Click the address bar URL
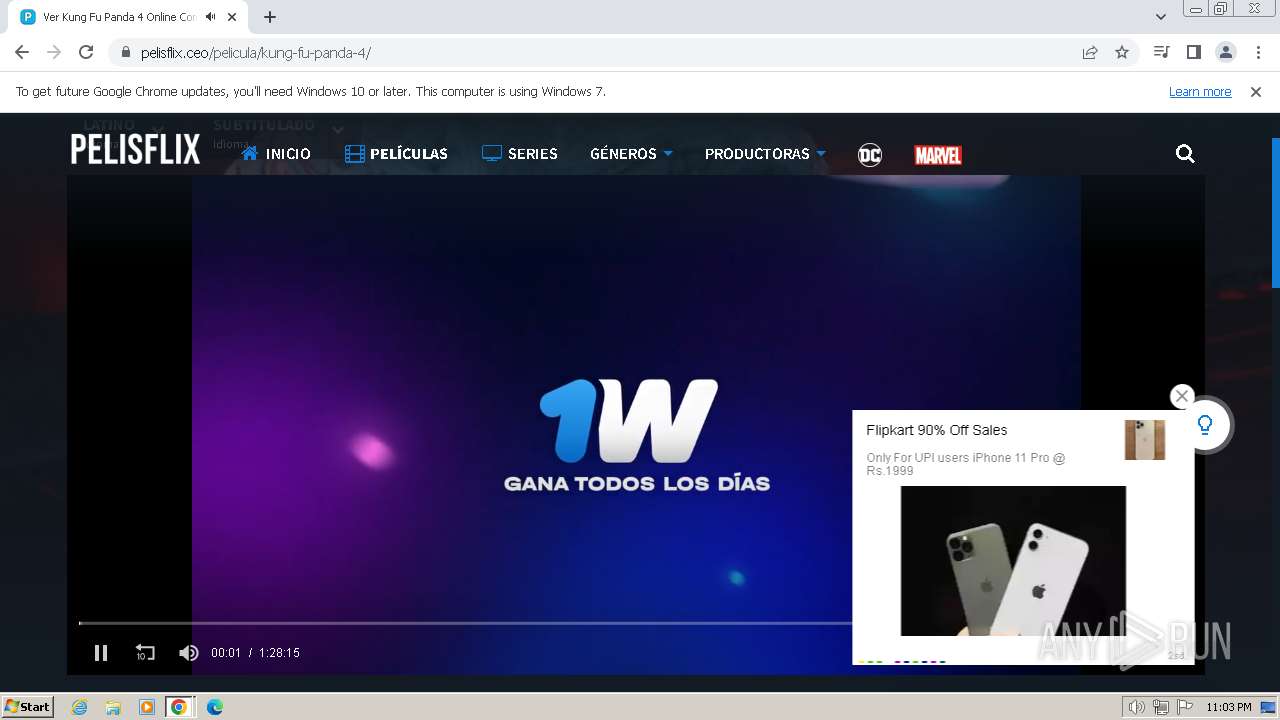 (x=256, y=53)
